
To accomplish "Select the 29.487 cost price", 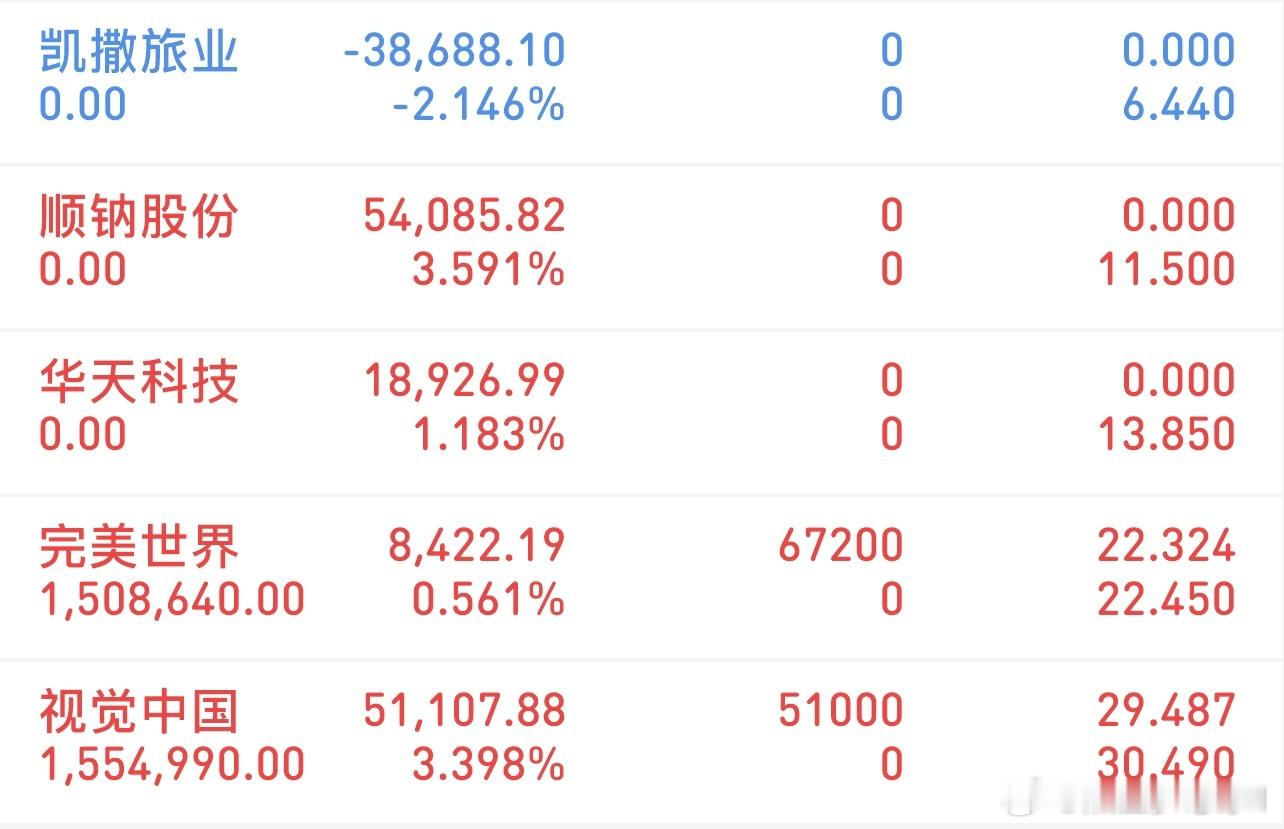I will click(1166, 710).
